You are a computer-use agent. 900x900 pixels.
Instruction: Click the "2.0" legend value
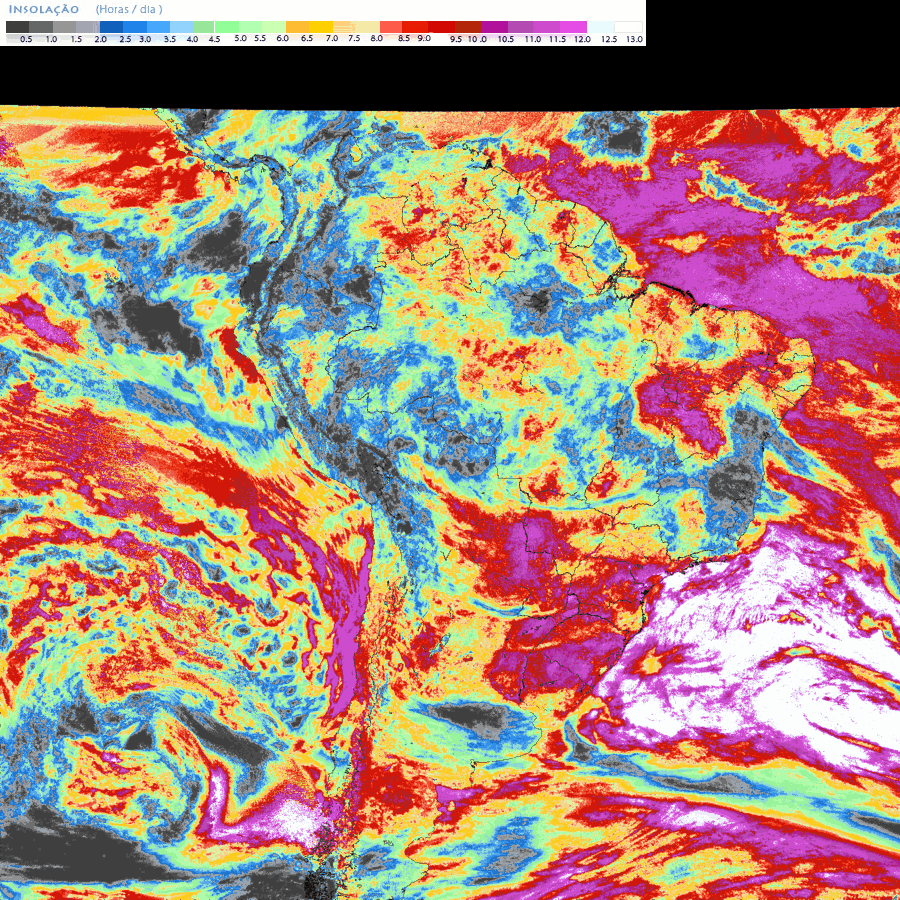tap(100, 39)
